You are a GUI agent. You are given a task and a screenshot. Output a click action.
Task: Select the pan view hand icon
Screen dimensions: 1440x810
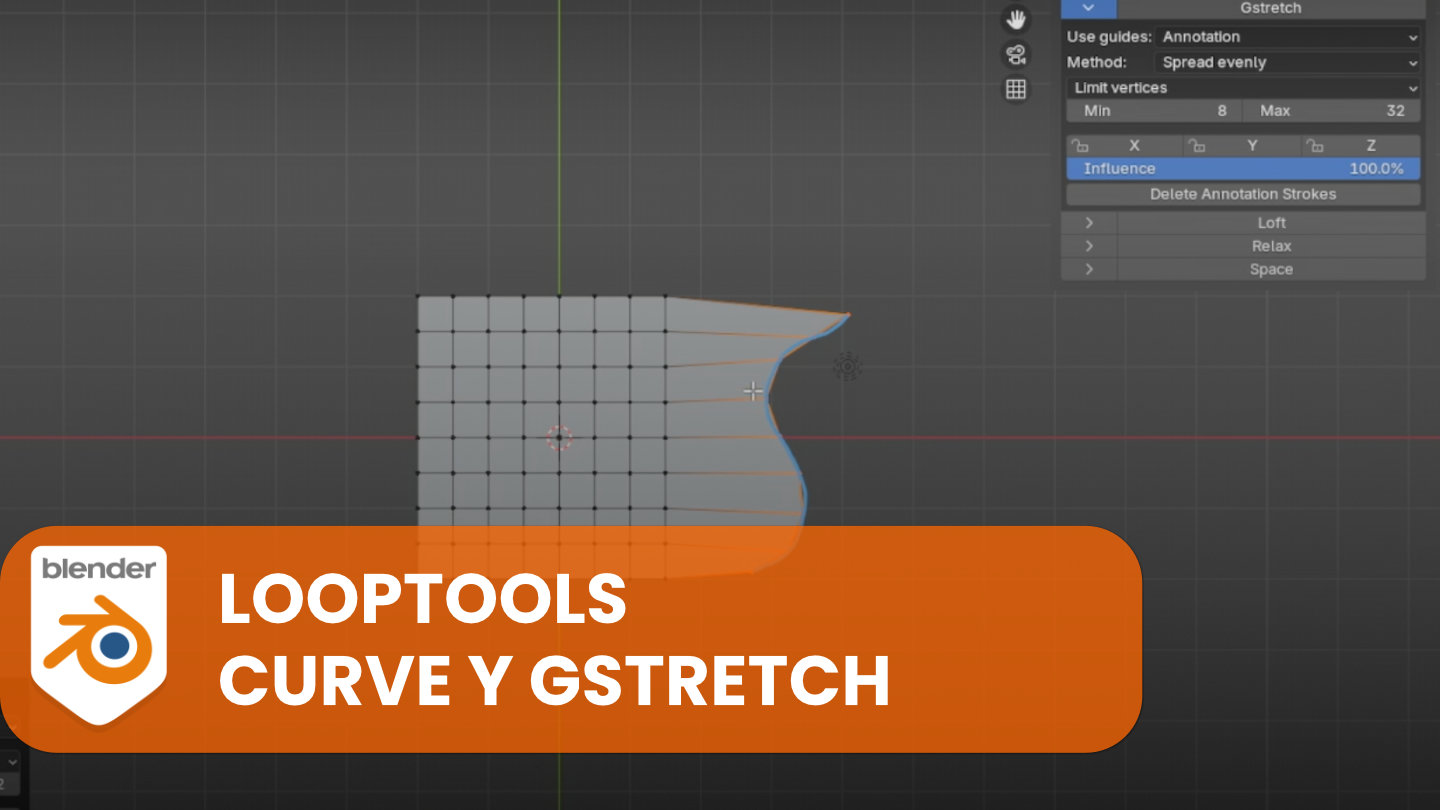pyautogui.click(x=1016, y=18)
